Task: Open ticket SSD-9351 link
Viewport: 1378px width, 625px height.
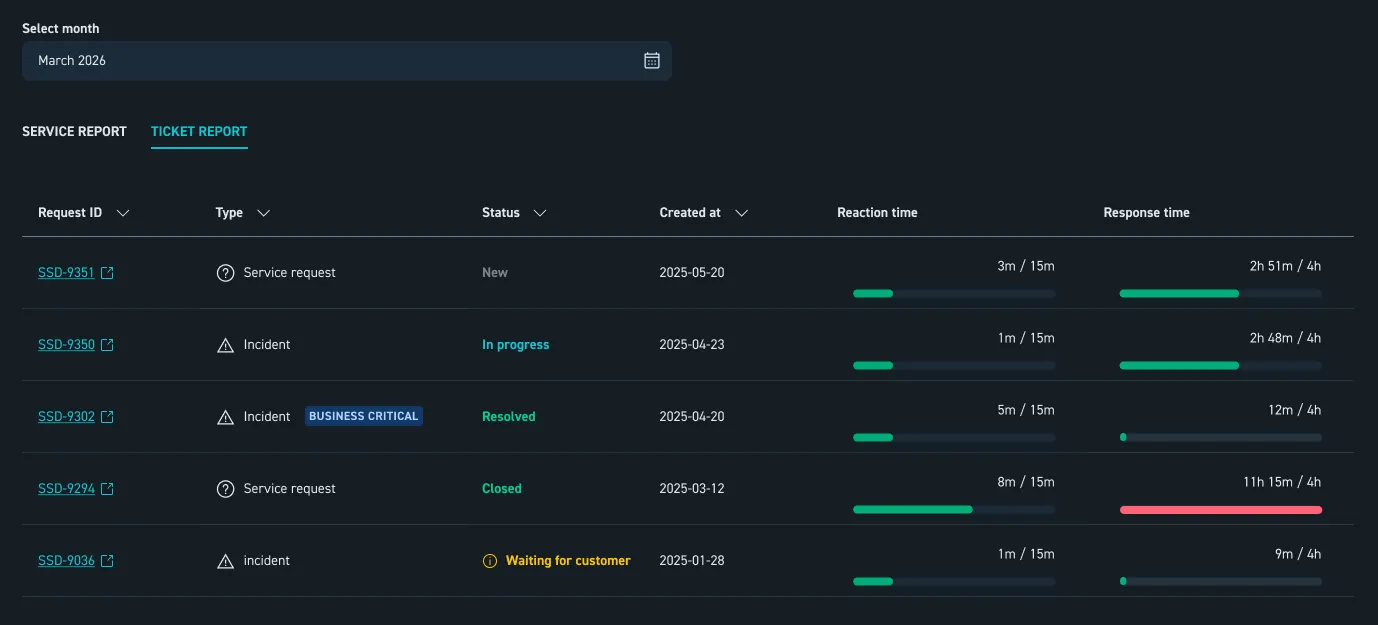Action: tap(66, 273)
